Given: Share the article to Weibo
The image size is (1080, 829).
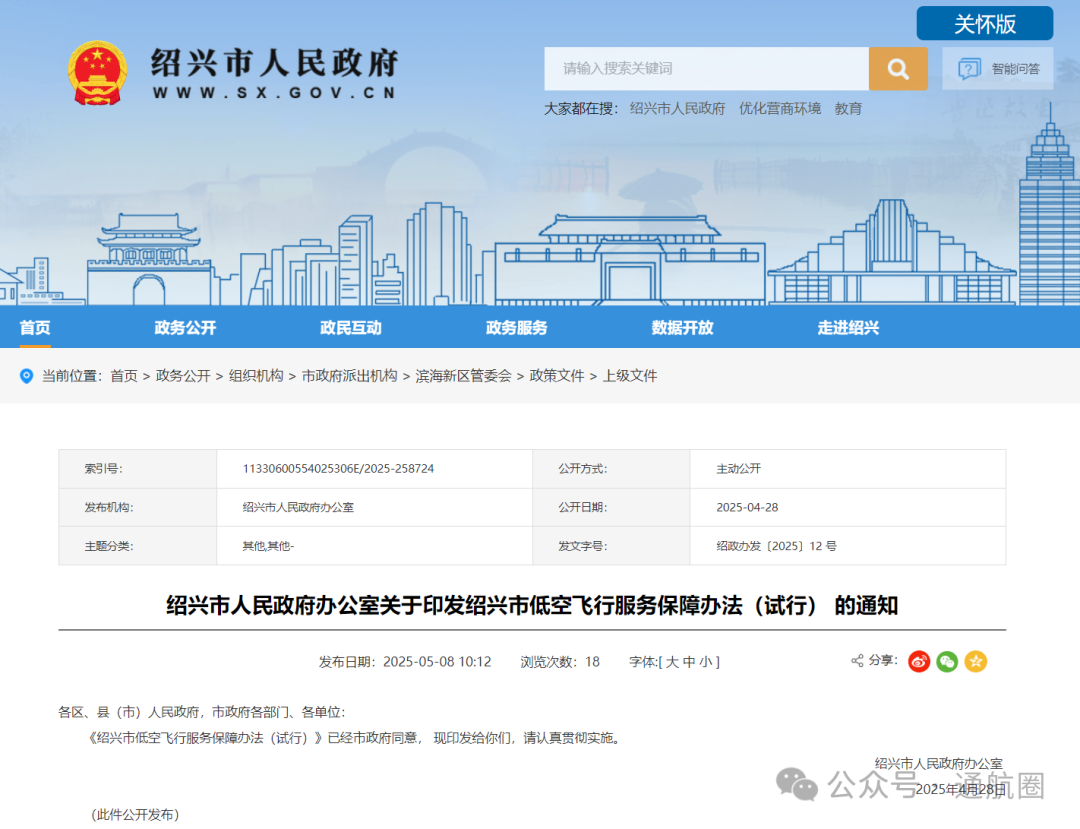Looking at the screenshot, I should (918, 661).
